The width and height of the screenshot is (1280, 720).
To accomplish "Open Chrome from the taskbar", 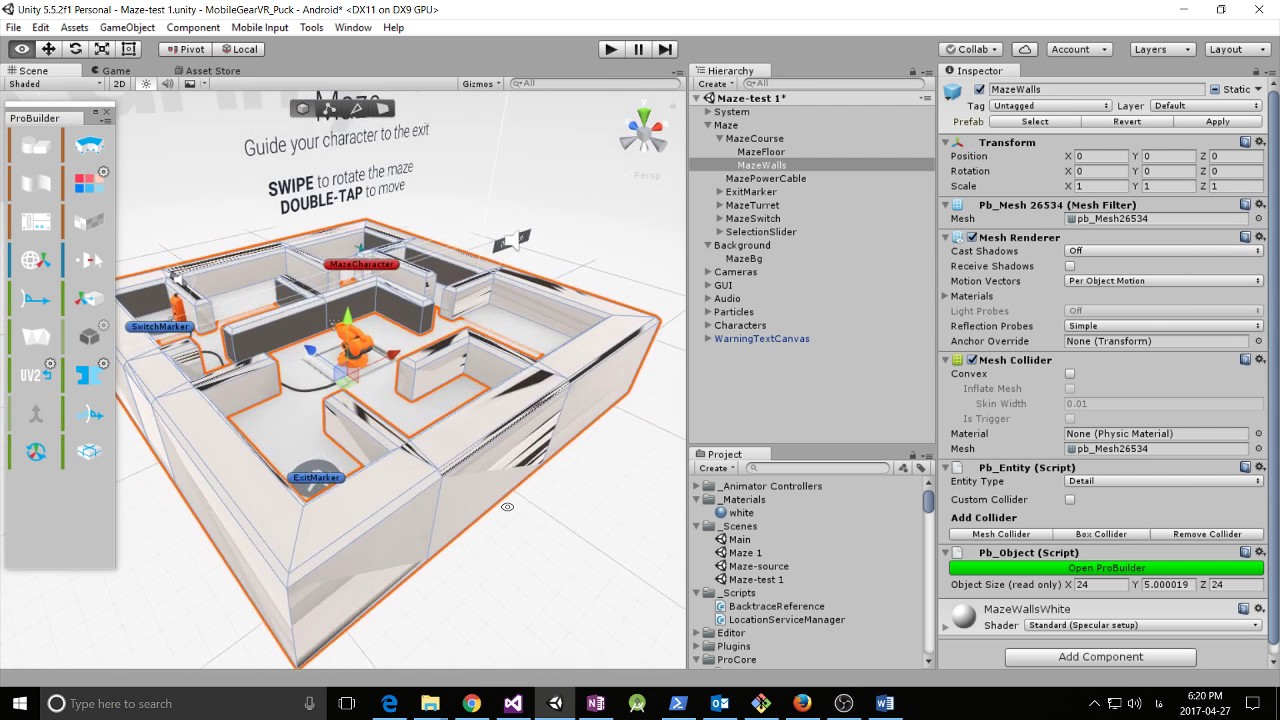I will (471, 703).
